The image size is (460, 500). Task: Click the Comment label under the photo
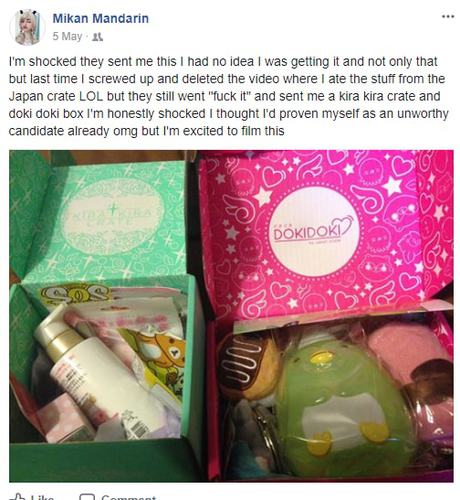pos(129,497)
